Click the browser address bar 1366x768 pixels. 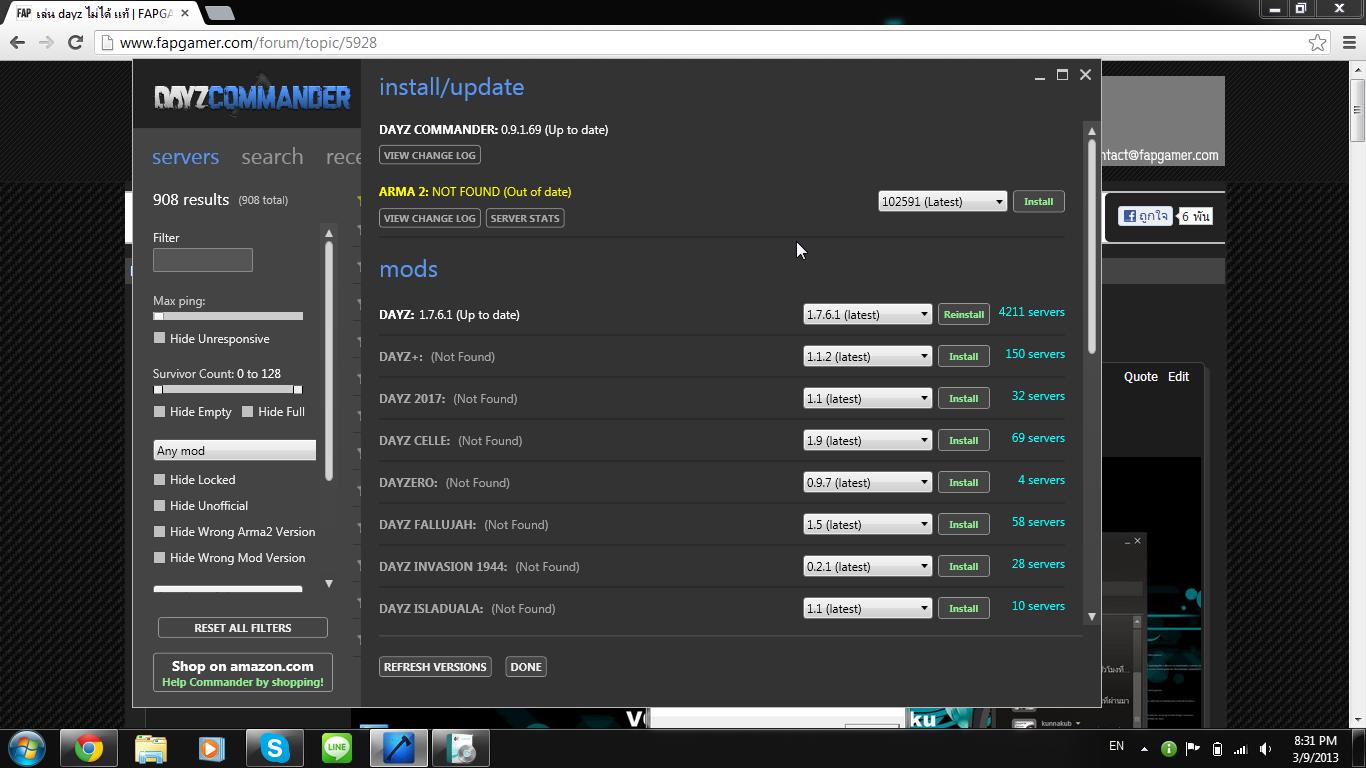tap(700, 42)
